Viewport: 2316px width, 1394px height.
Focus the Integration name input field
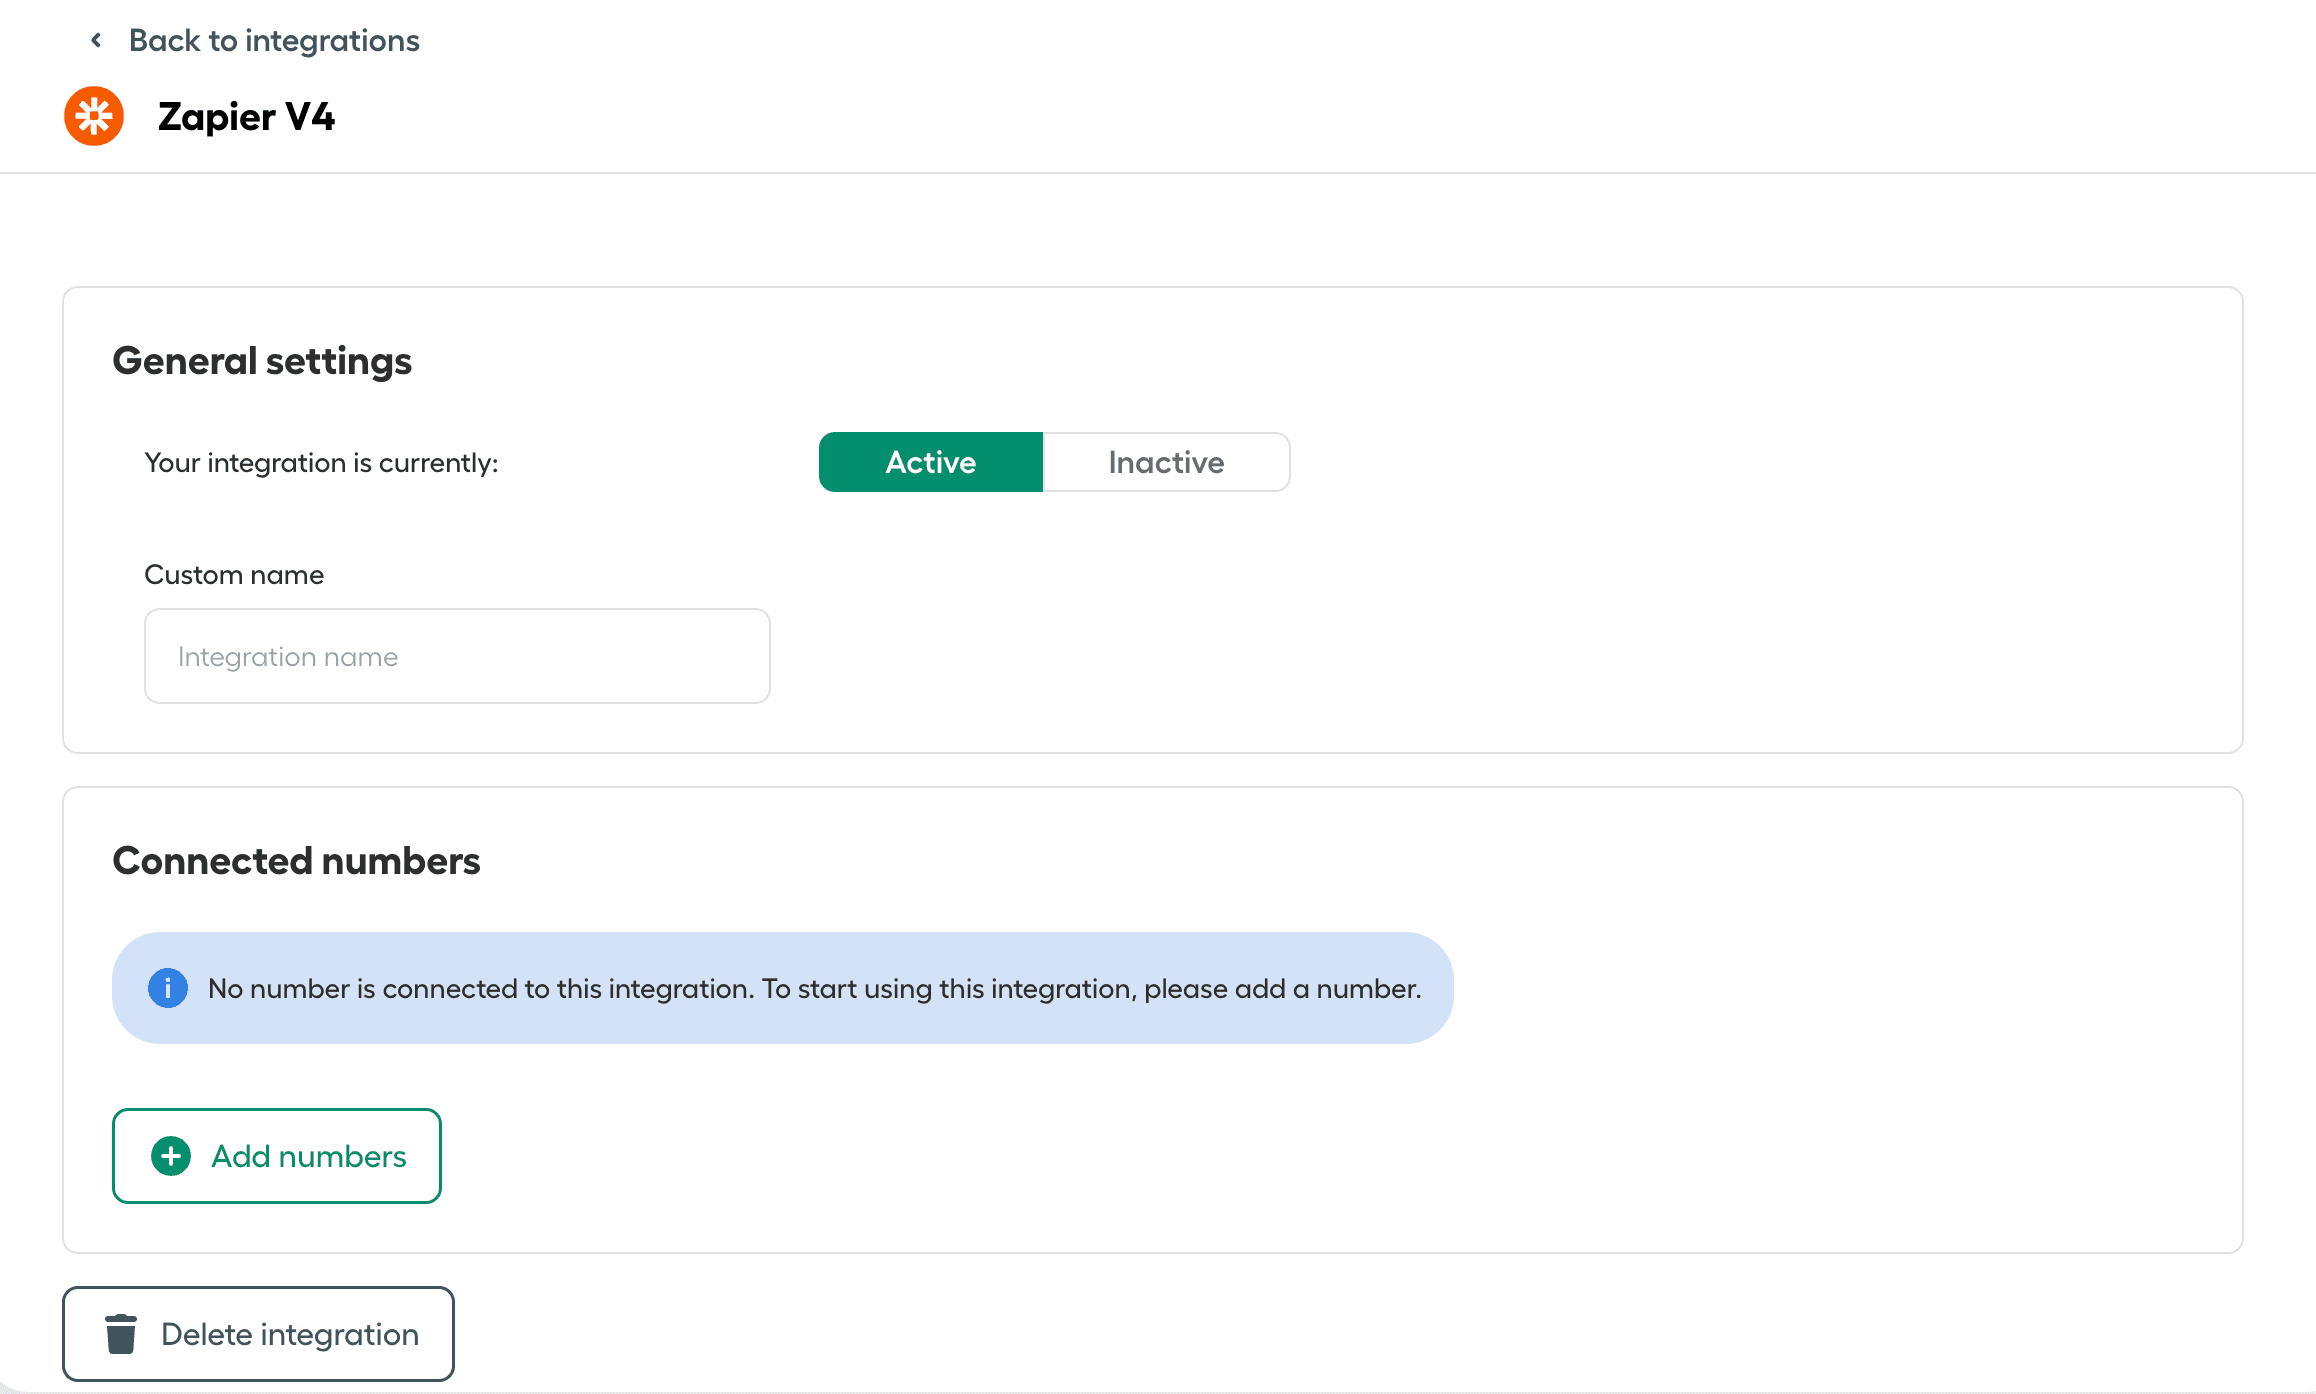click(x=457, y=656)
